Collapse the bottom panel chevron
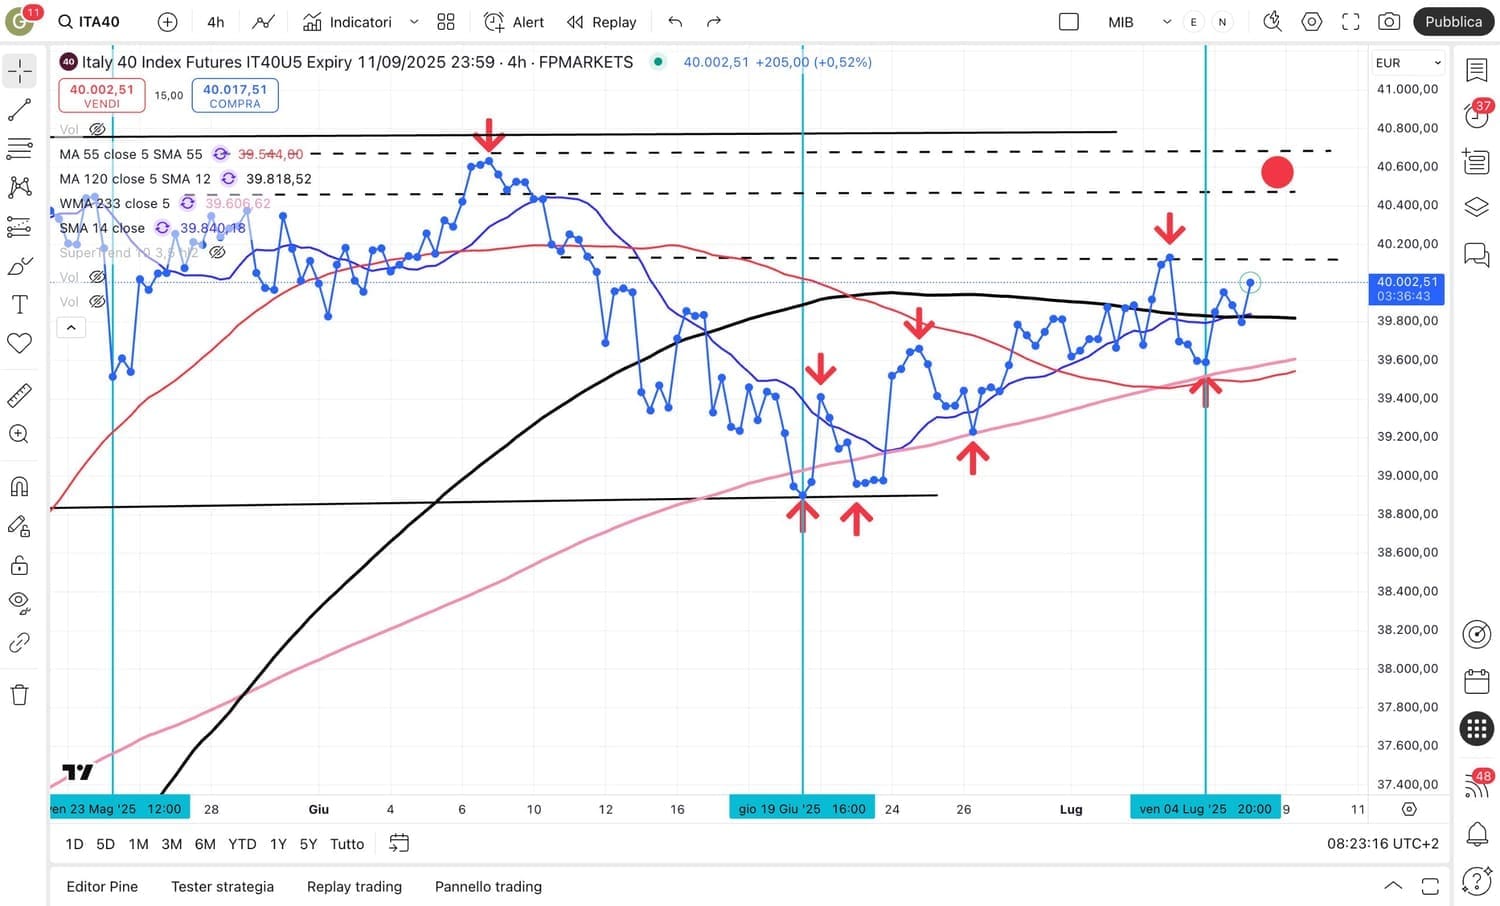Viewport: 1500px width, 906px height. (1392, 886)
